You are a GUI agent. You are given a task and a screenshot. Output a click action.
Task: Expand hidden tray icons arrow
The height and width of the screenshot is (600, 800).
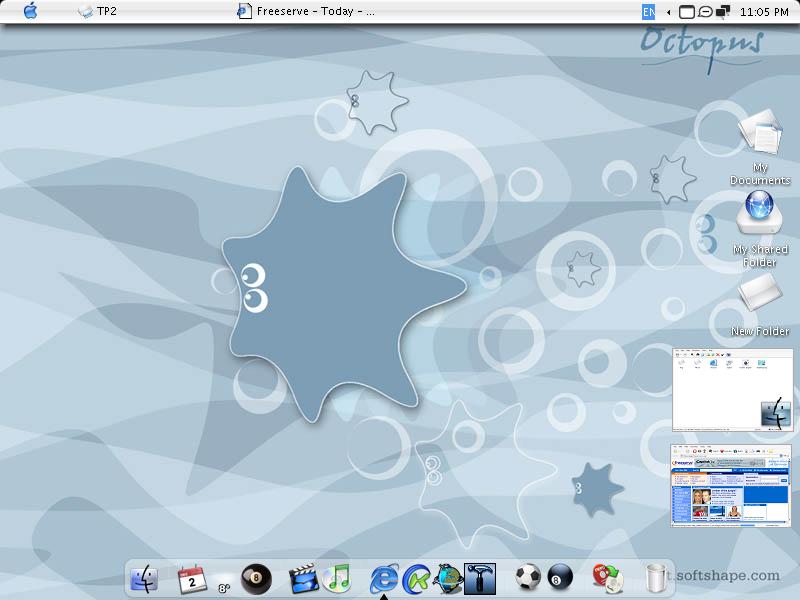point(668,12)
